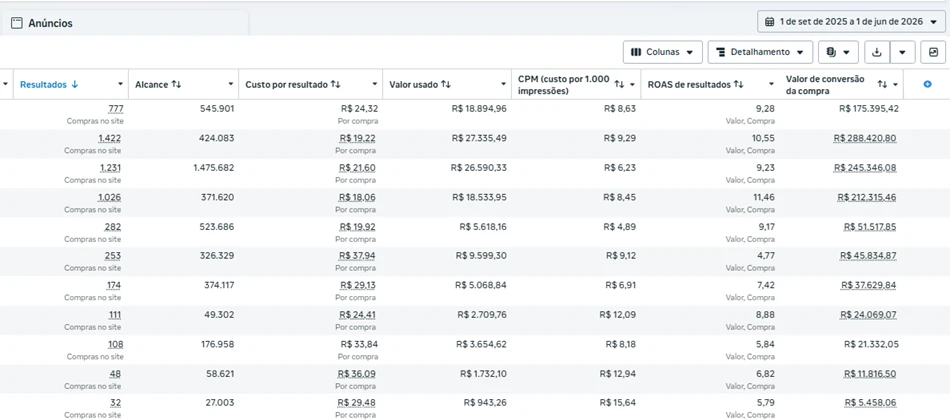Click the calendar icon in date range

(769, 22)
